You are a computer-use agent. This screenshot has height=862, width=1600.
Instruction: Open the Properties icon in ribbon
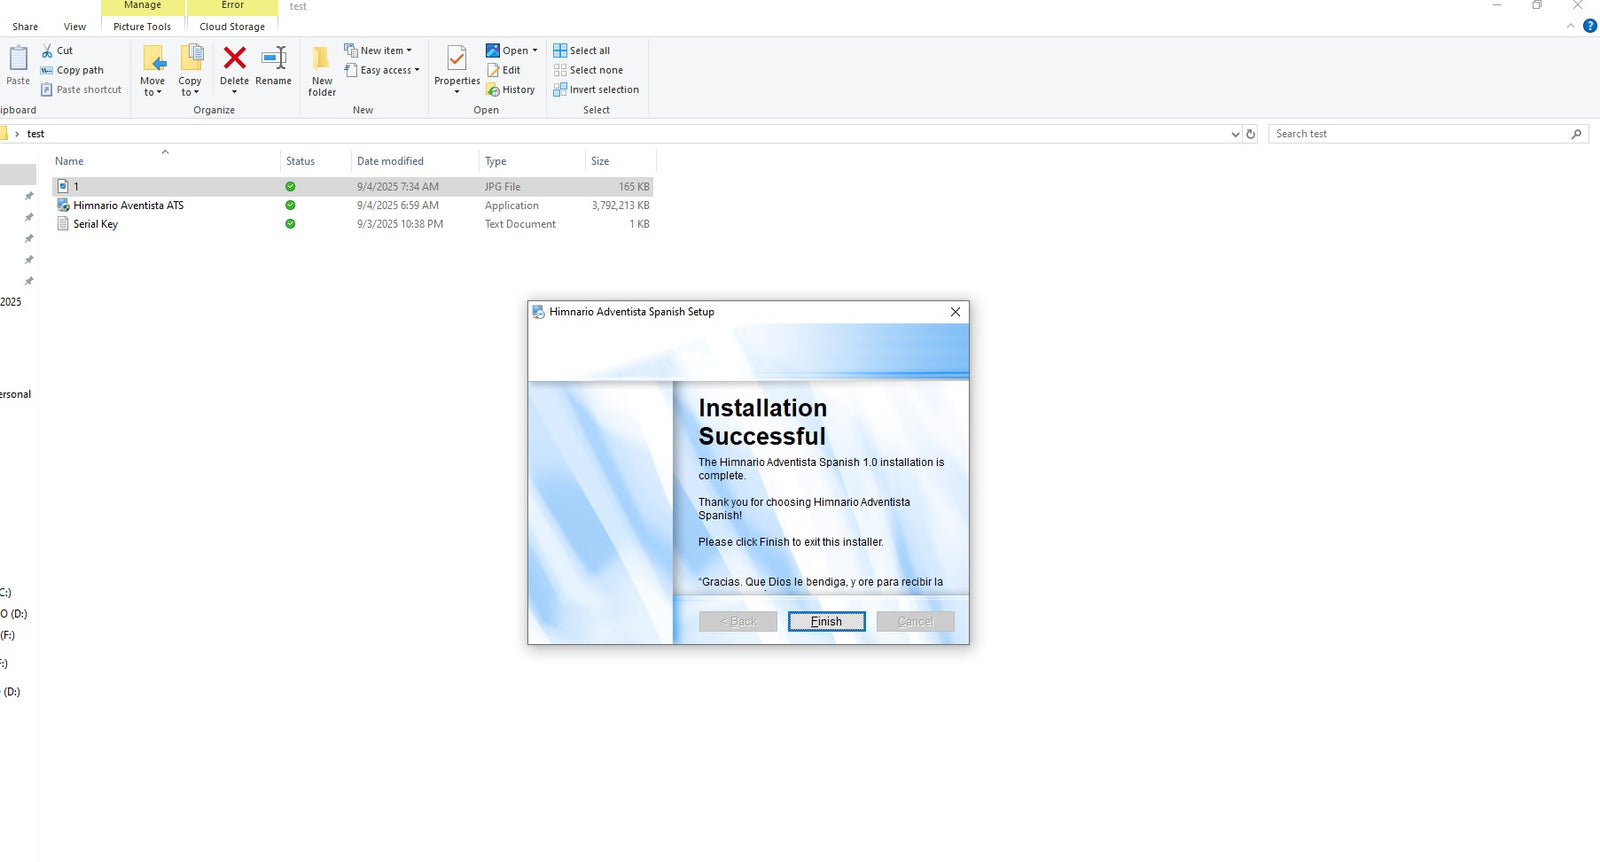point(456,59)
